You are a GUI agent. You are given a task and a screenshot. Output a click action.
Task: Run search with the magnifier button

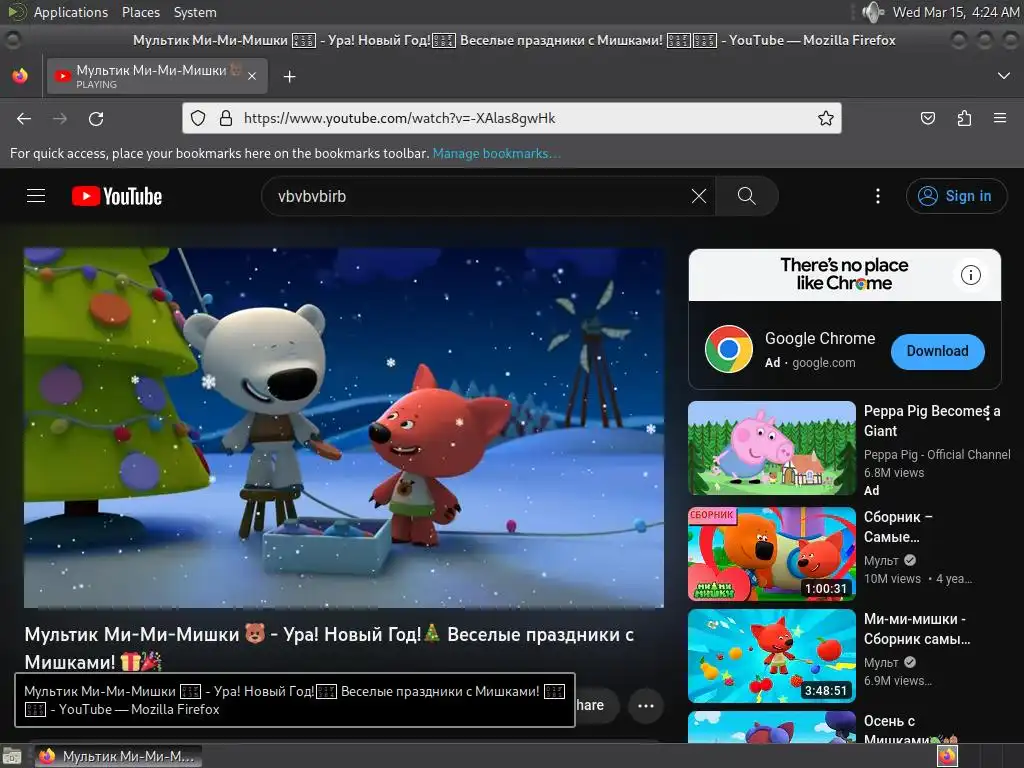pos(746,196)
